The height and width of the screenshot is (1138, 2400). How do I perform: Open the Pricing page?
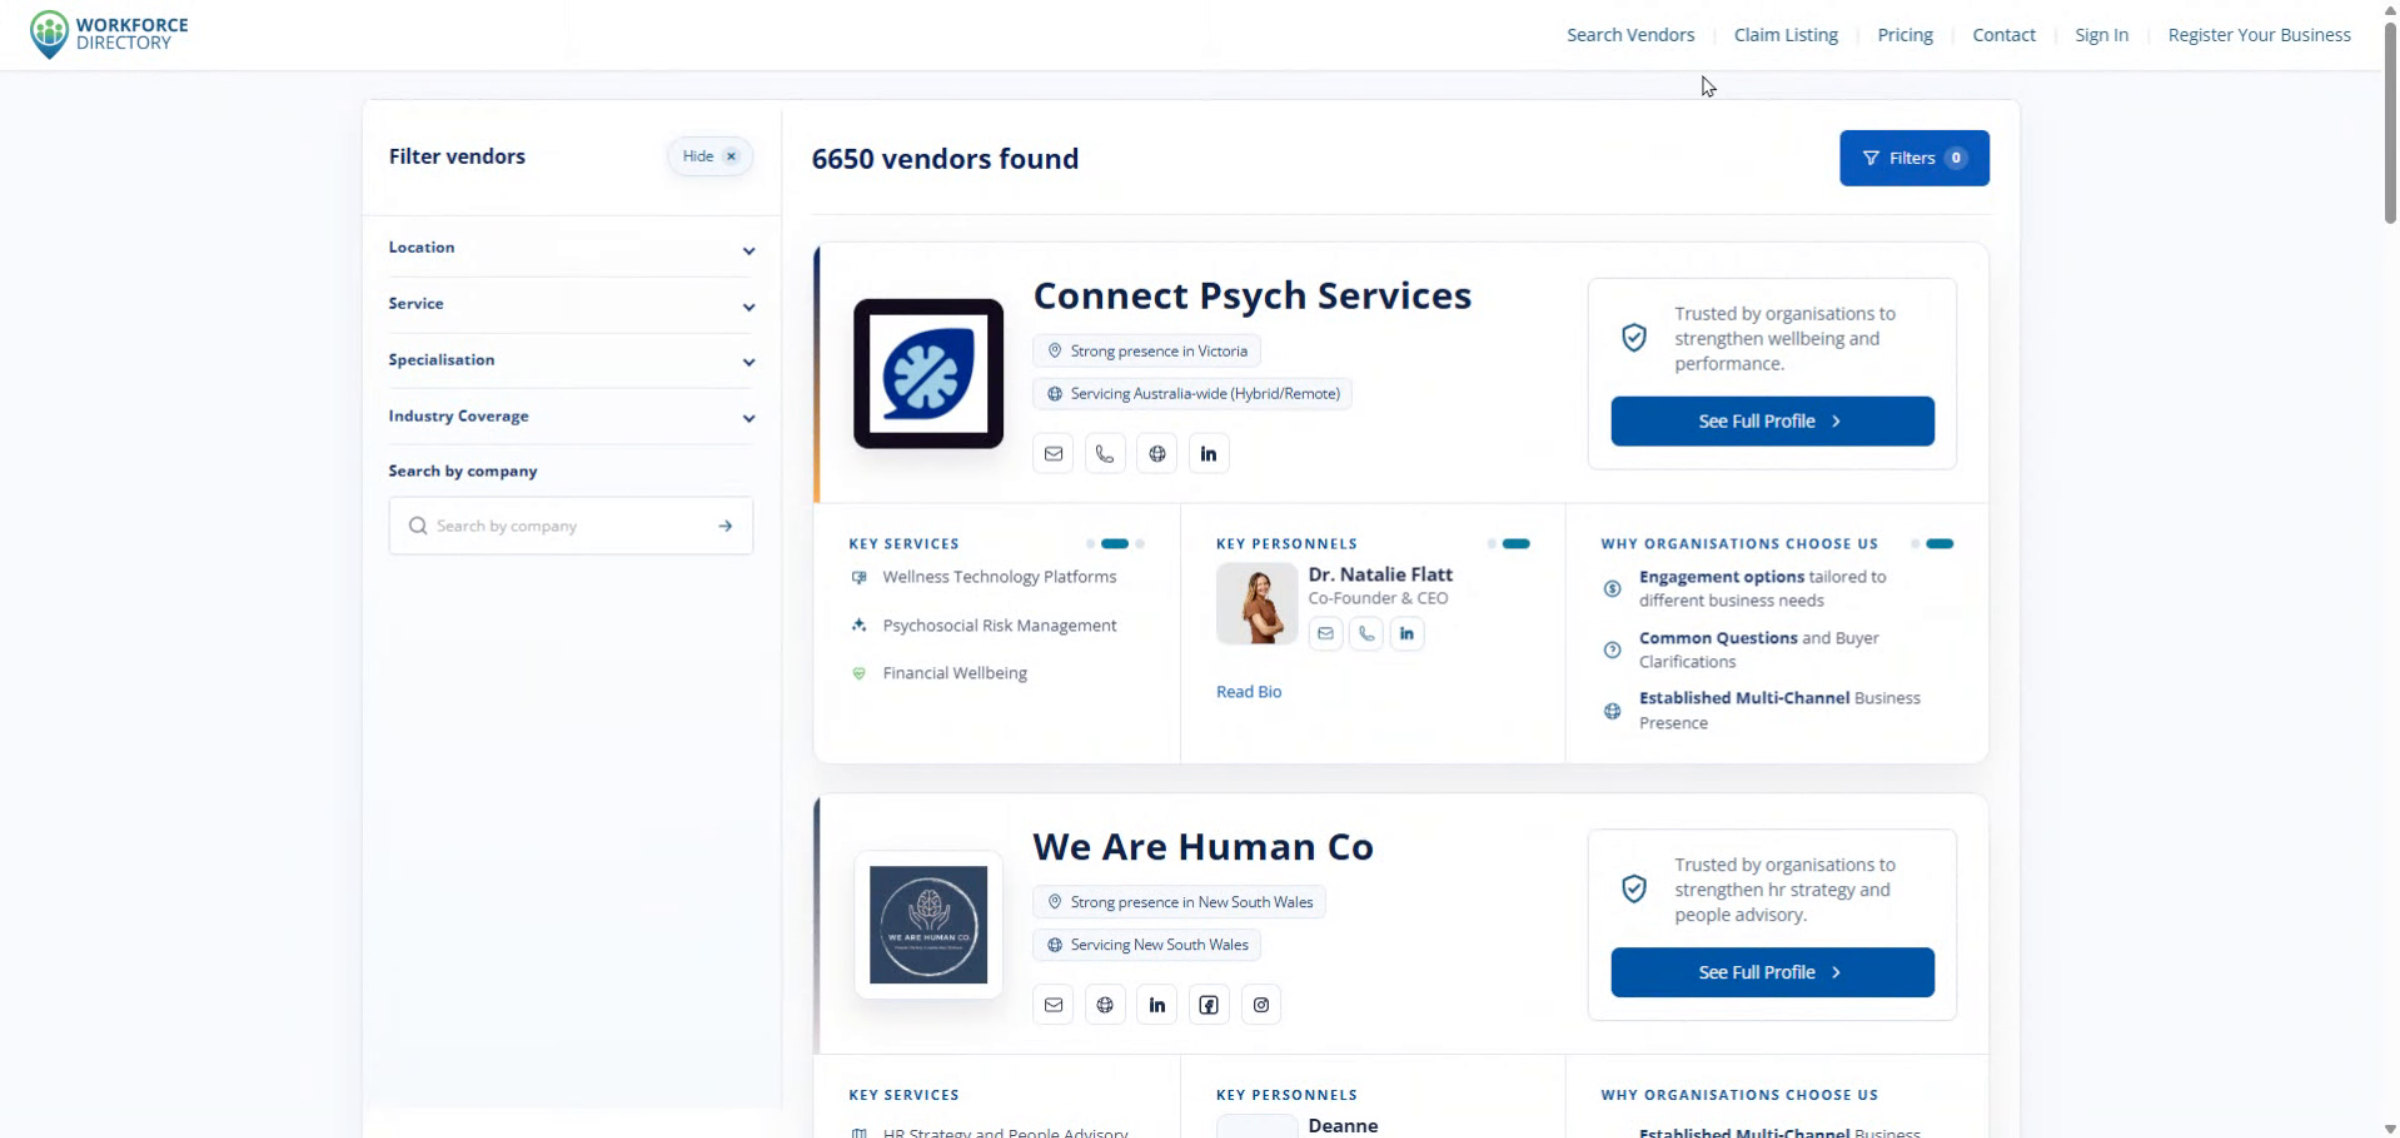[1905, 35]
